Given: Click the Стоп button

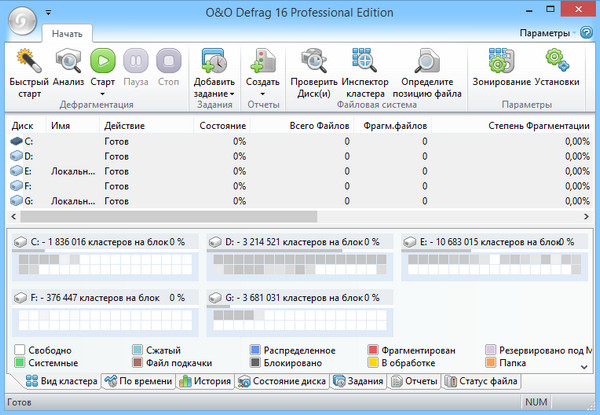Looking at the screenshot, I should (169, 60).
